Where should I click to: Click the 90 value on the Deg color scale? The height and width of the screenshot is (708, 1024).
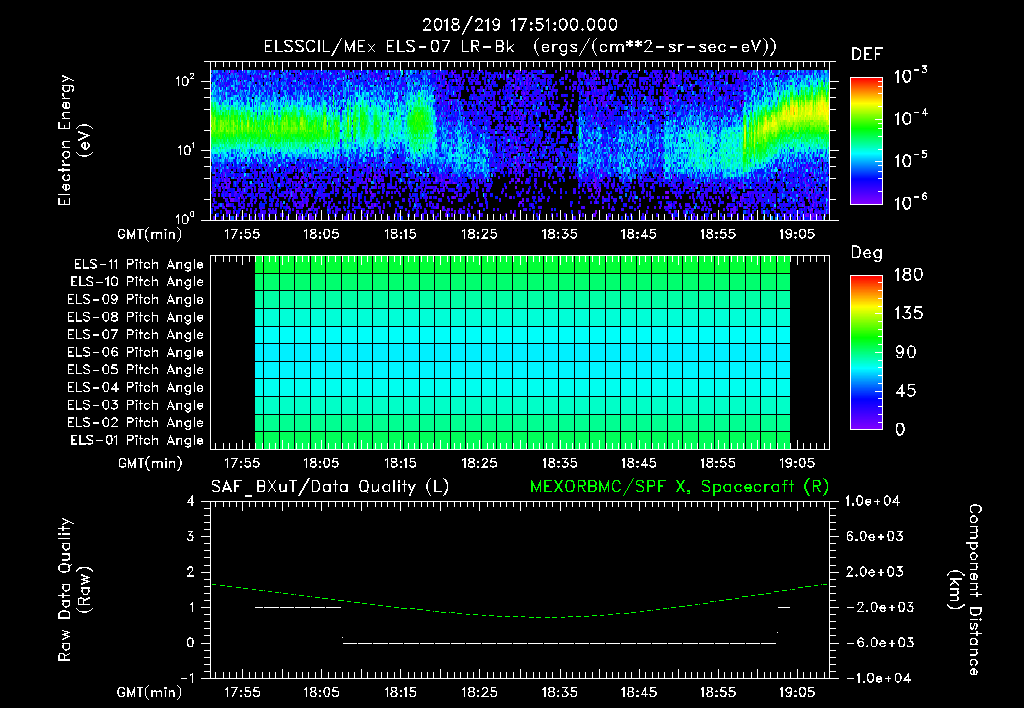(x=906, y=352)
